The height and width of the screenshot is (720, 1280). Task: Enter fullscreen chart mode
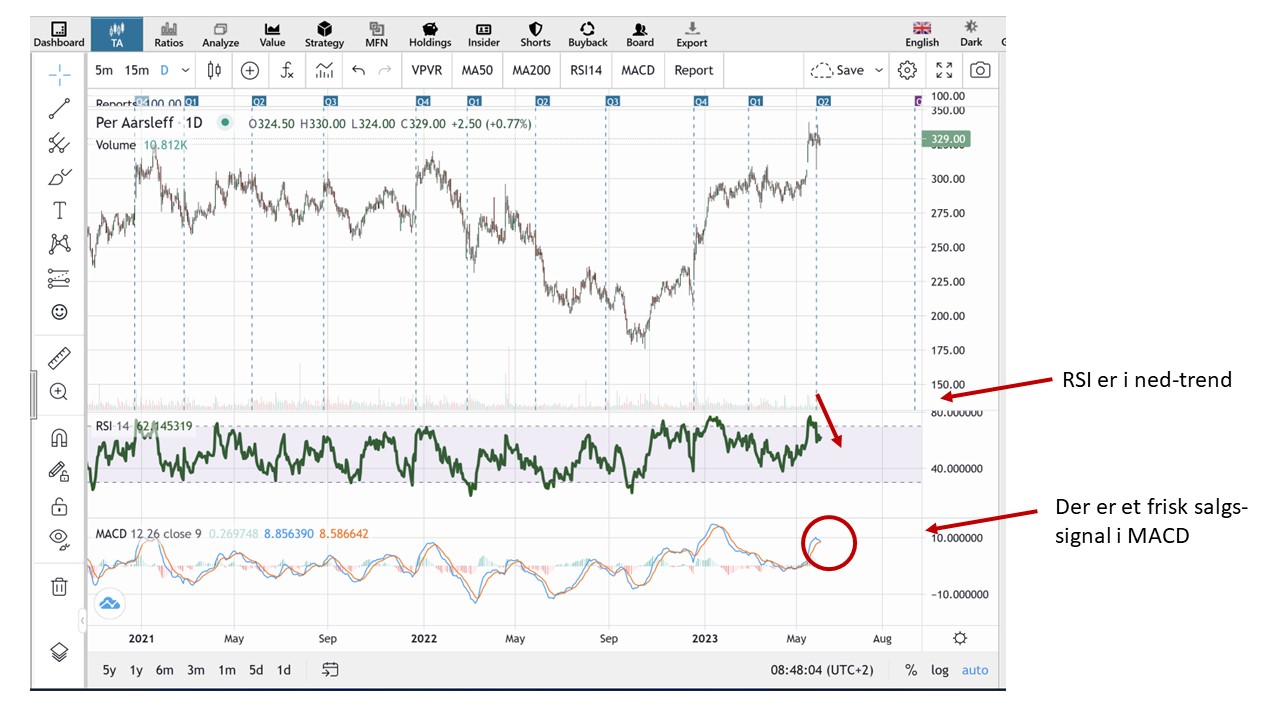[944, 70]
